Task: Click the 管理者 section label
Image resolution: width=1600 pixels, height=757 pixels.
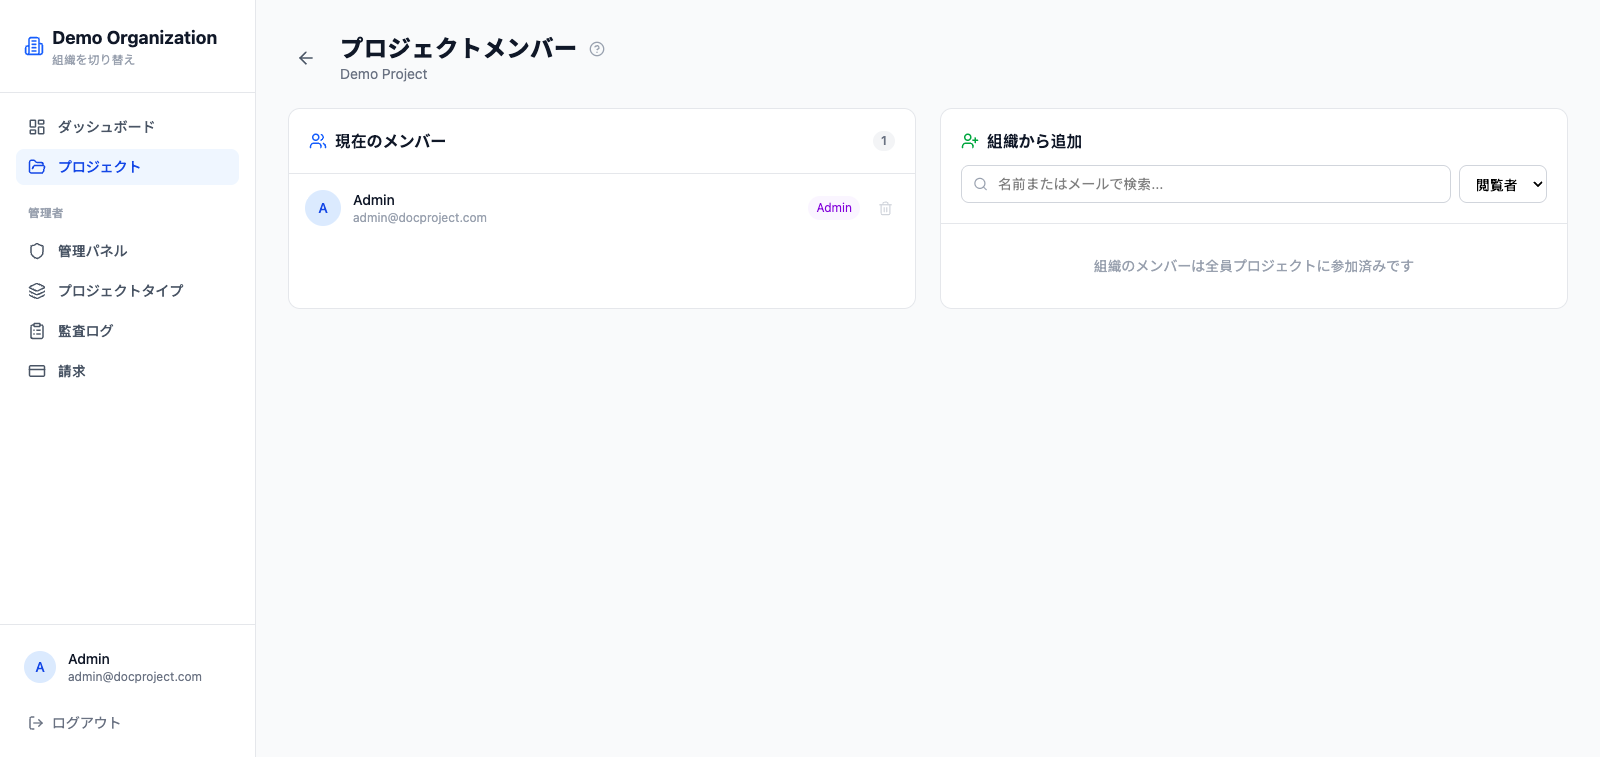Action: [x=45, y=213]
